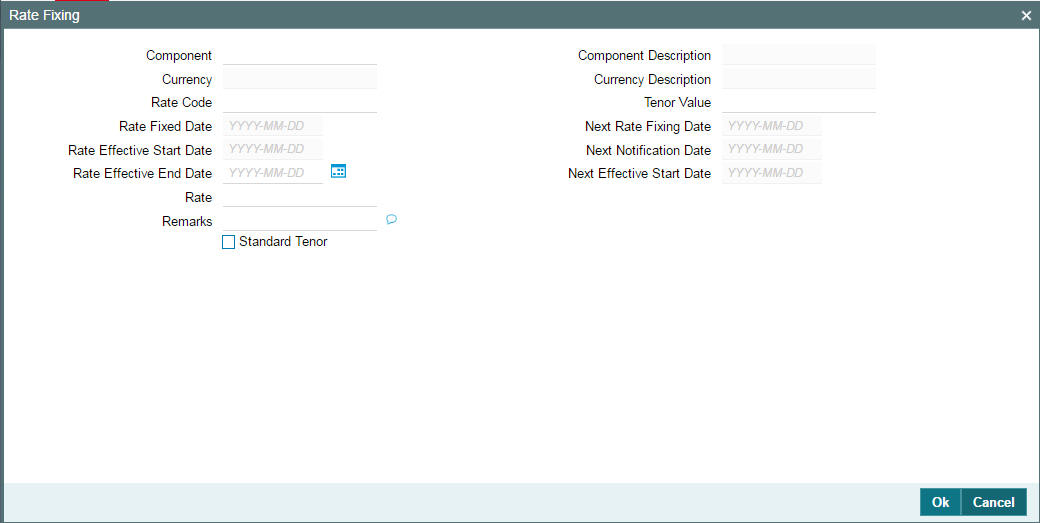This screenshot has height=523, width=1040.
Task: Enable the Standard Tenor checkbox
Action: [x=228, y=242]
